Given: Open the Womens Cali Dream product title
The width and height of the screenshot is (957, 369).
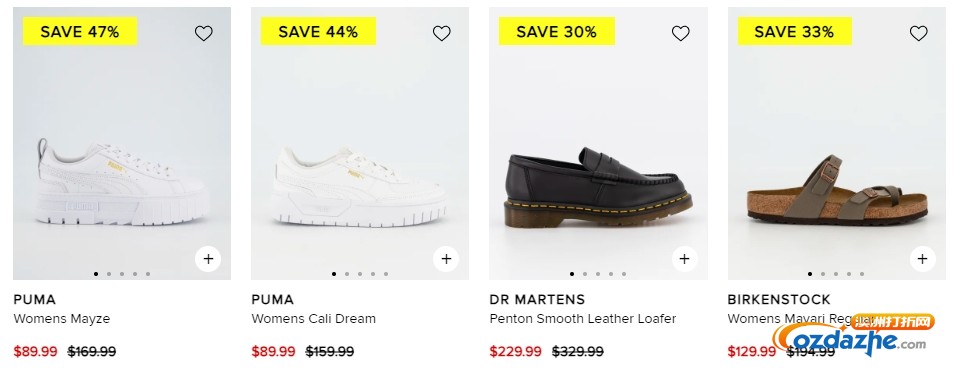Looking at the screenshot, I should click(314, 318).
